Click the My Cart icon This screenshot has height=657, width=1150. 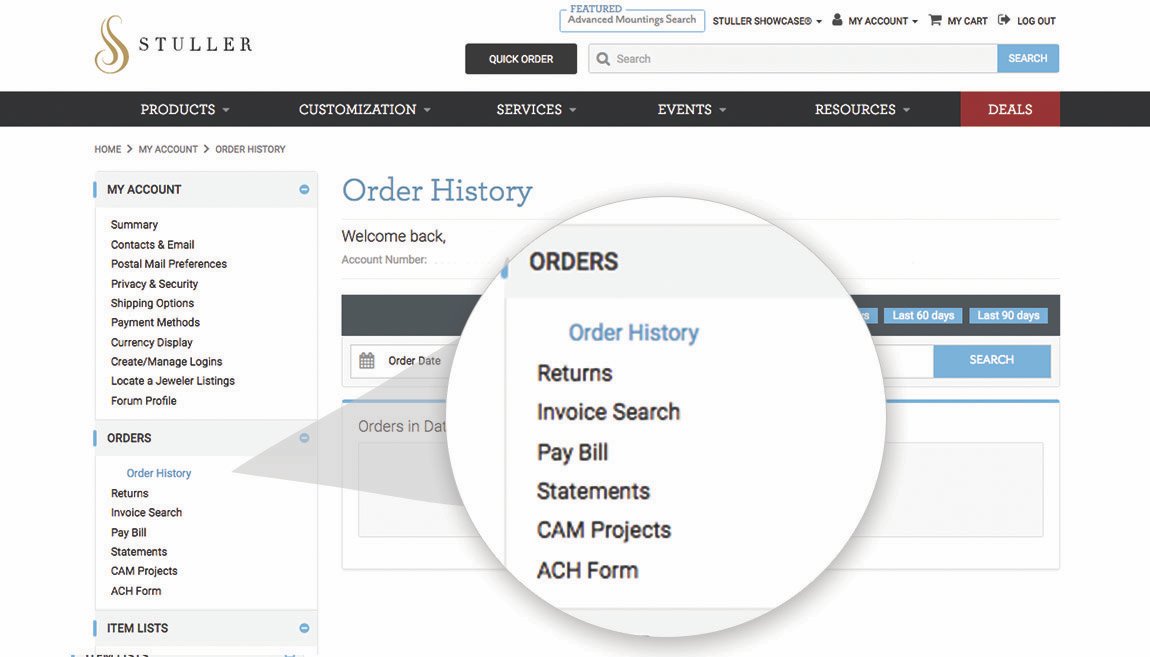(x=935, y=20)
